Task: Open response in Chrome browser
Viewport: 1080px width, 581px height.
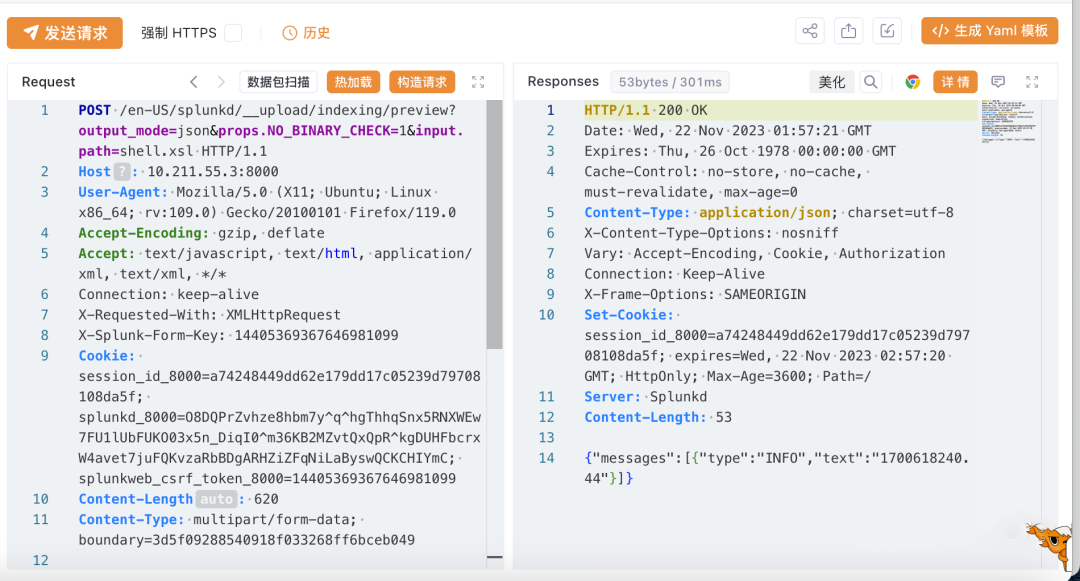Action: [913, 82]
